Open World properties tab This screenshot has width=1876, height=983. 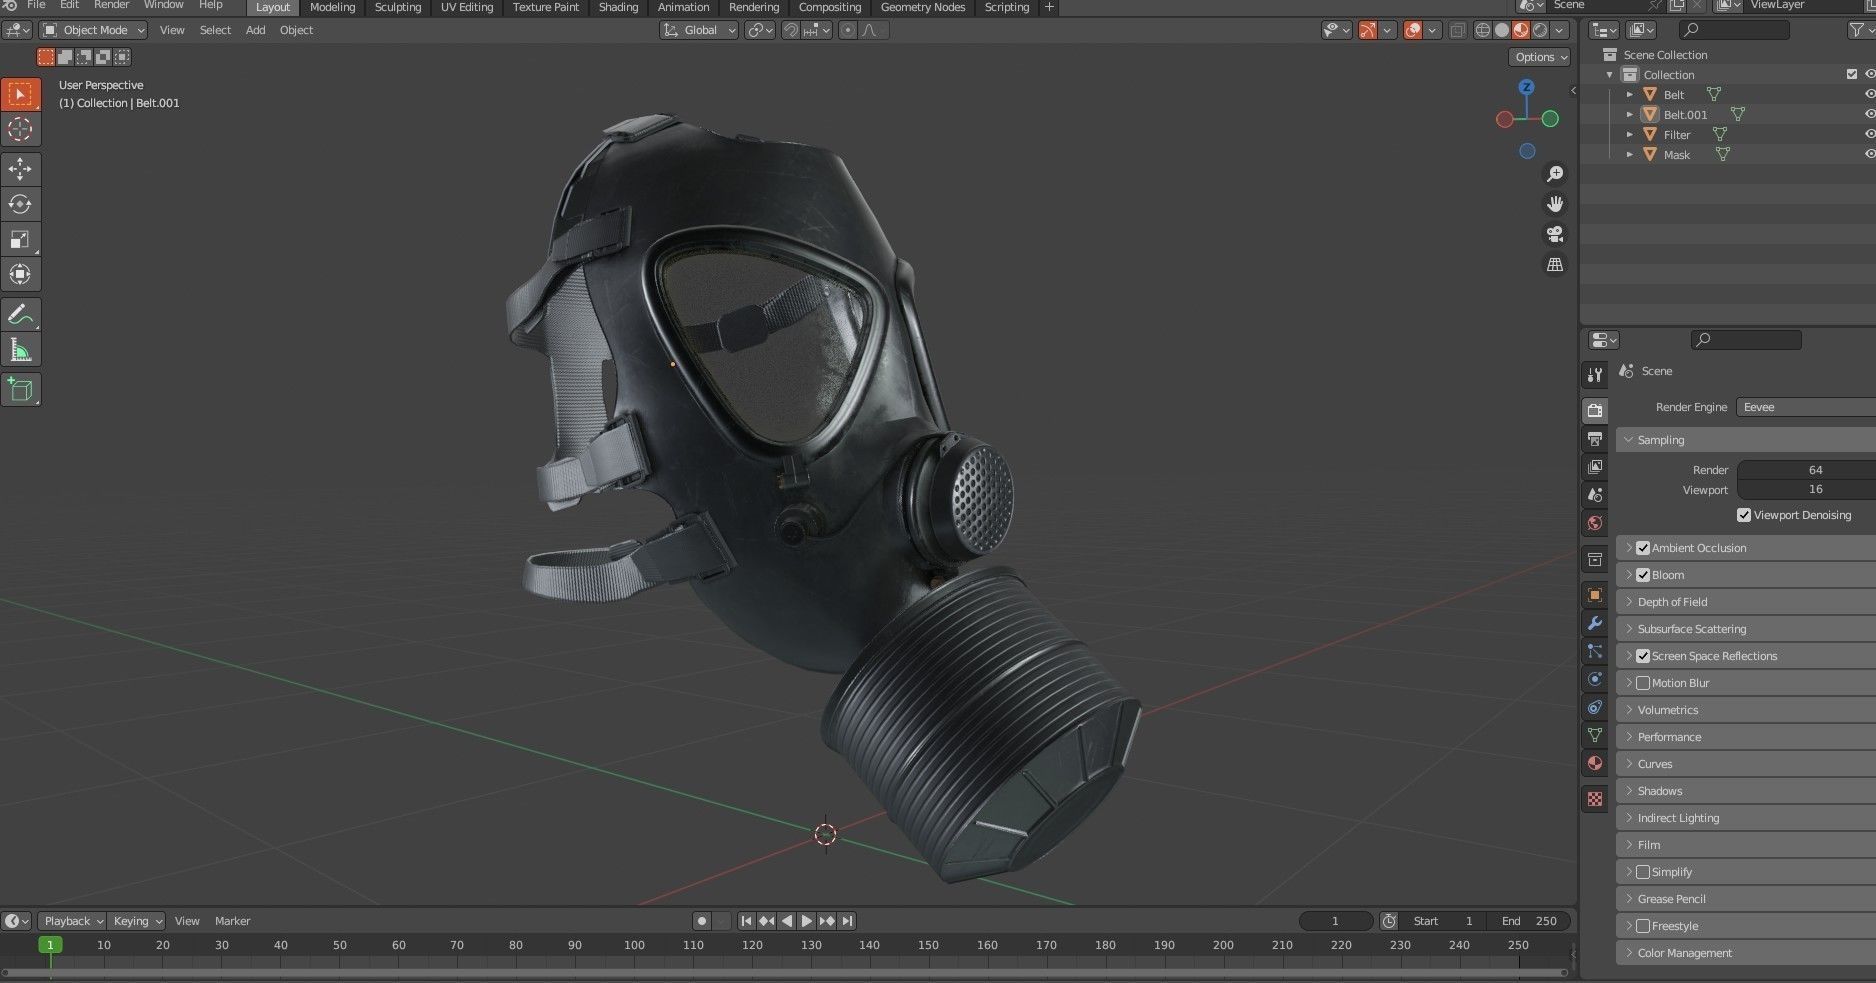pos(1595,523)
